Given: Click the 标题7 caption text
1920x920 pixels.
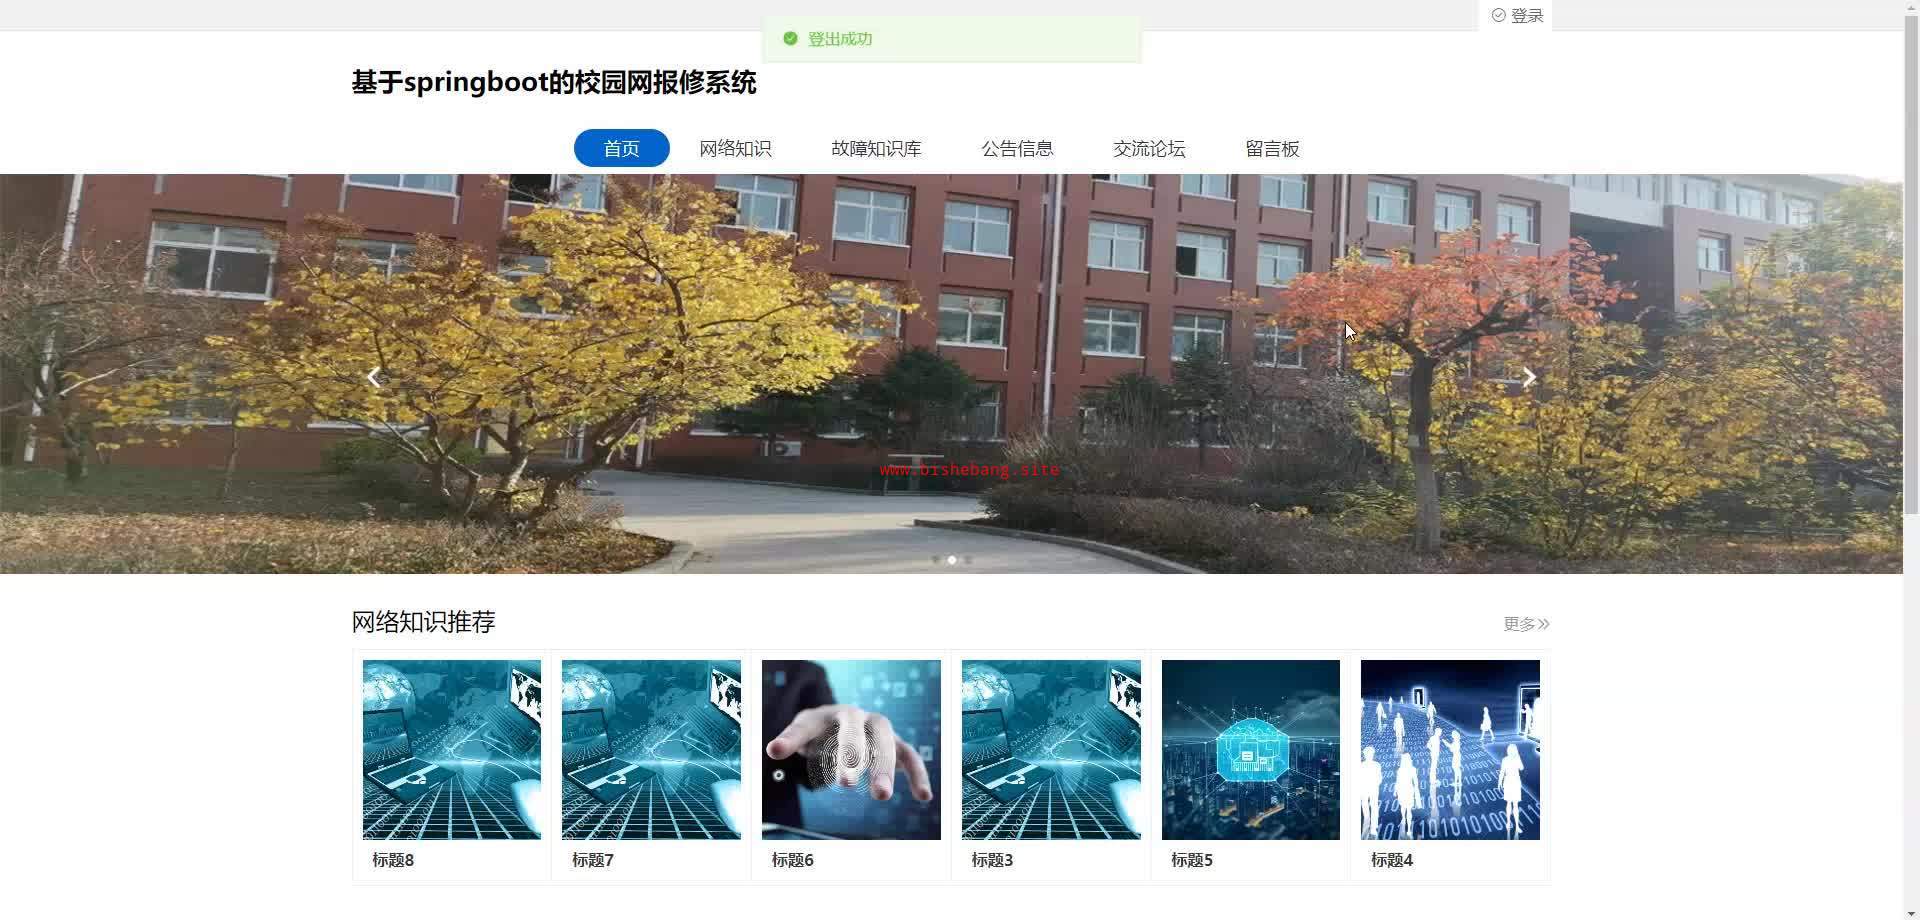Looking at the screenshot, I should pos(593,860).
